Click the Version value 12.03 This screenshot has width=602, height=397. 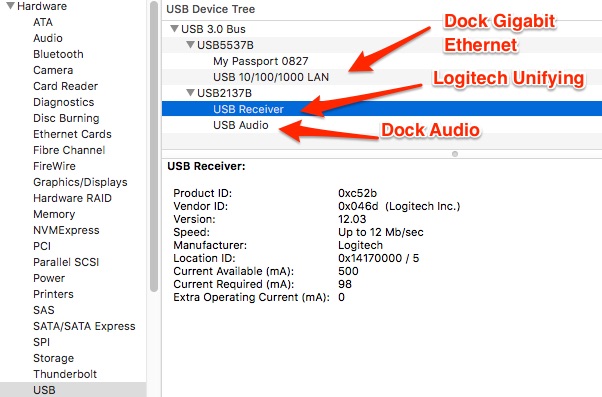(x=352, y=219)
